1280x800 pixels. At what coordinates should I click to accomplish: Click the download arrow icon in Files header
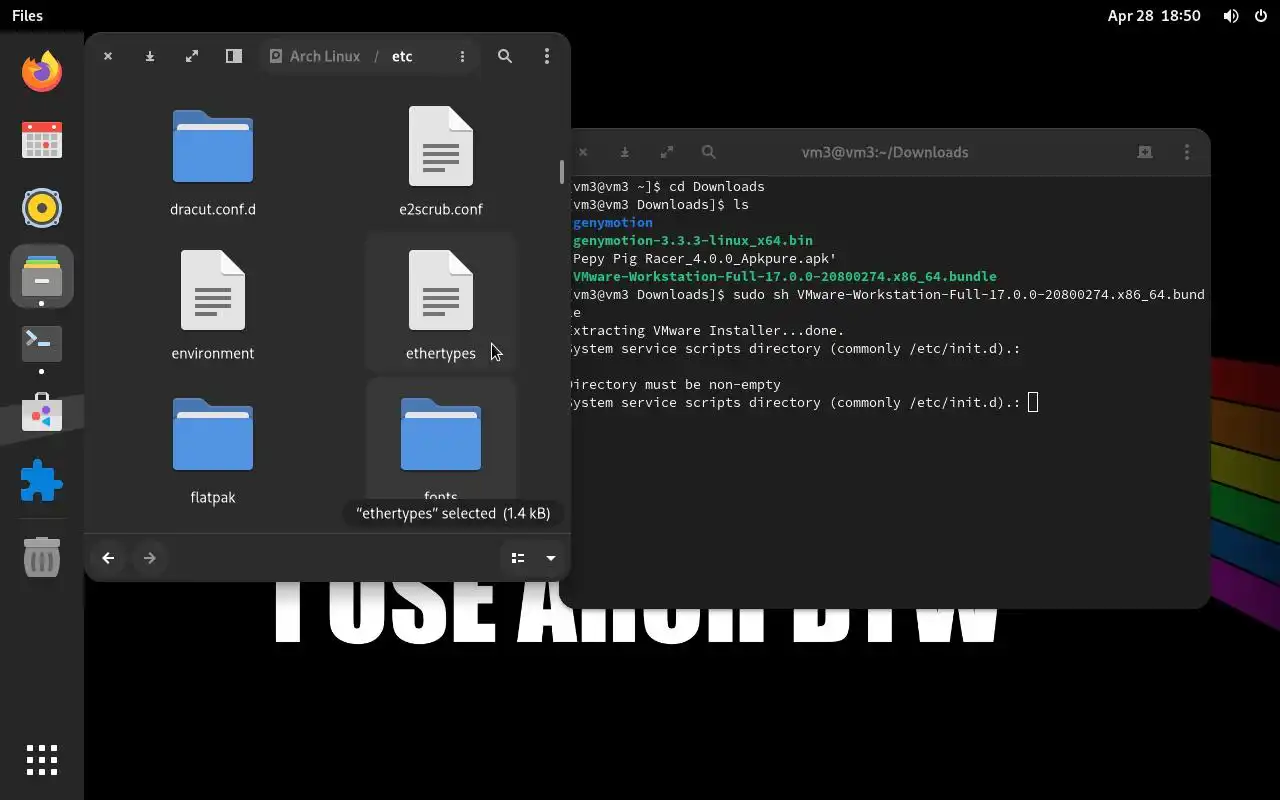(150, 56)
